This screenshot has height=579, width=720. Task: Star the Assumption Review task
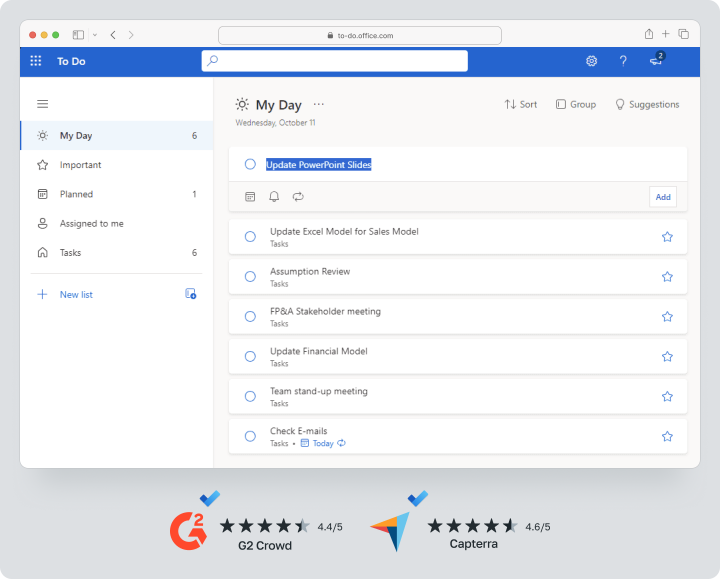coord(667,277)
